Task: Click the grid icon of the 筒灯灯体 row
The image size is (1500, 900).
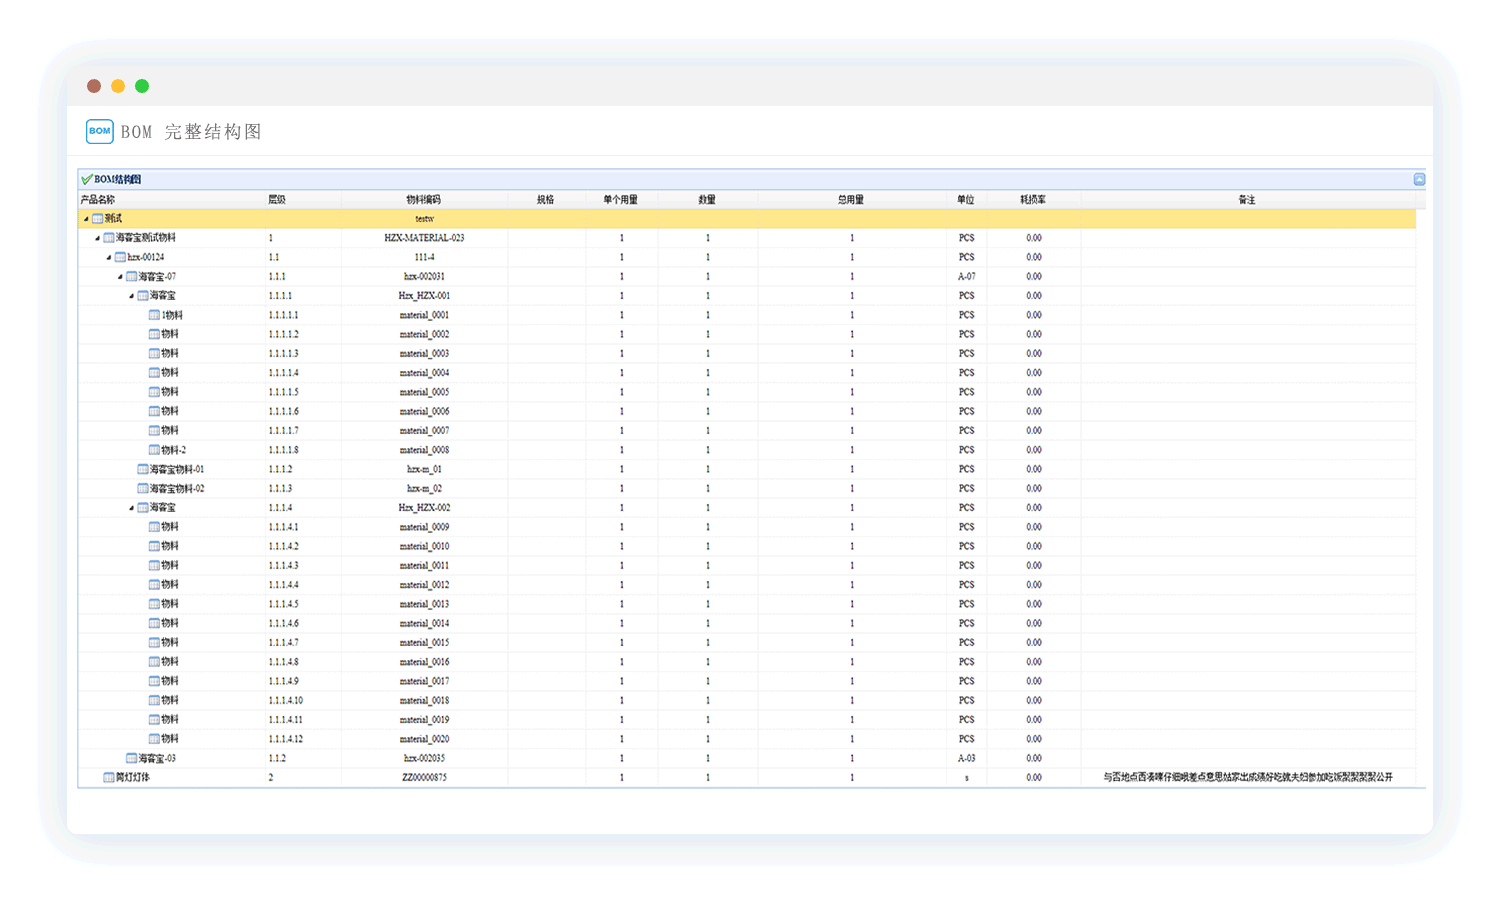Action: 109,777
